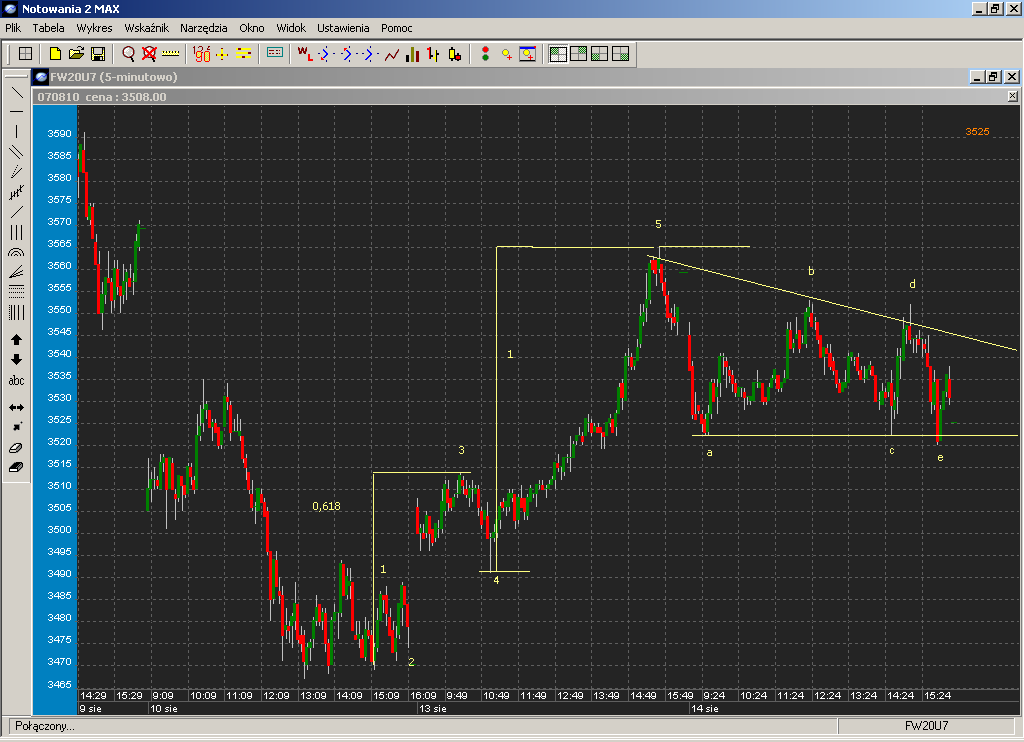Select the fourth window layout icon
The height and width of the screenshot is (742, 1024).
click(x=620, y=54)
